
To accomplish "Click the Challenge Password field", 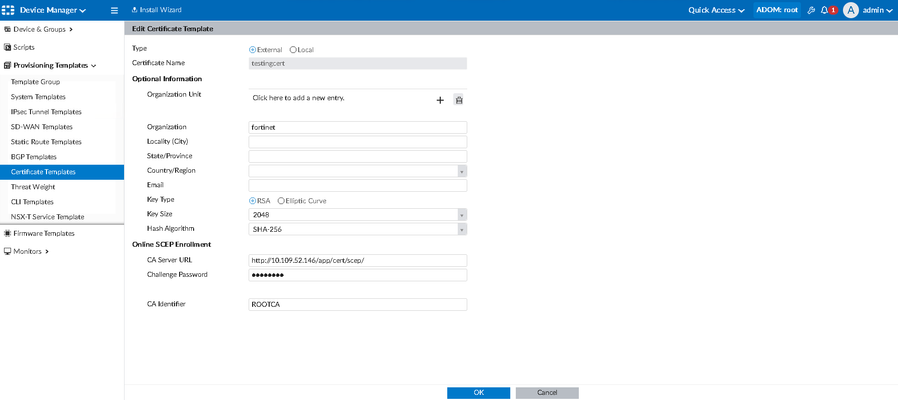I will click(x=358, y=275).
